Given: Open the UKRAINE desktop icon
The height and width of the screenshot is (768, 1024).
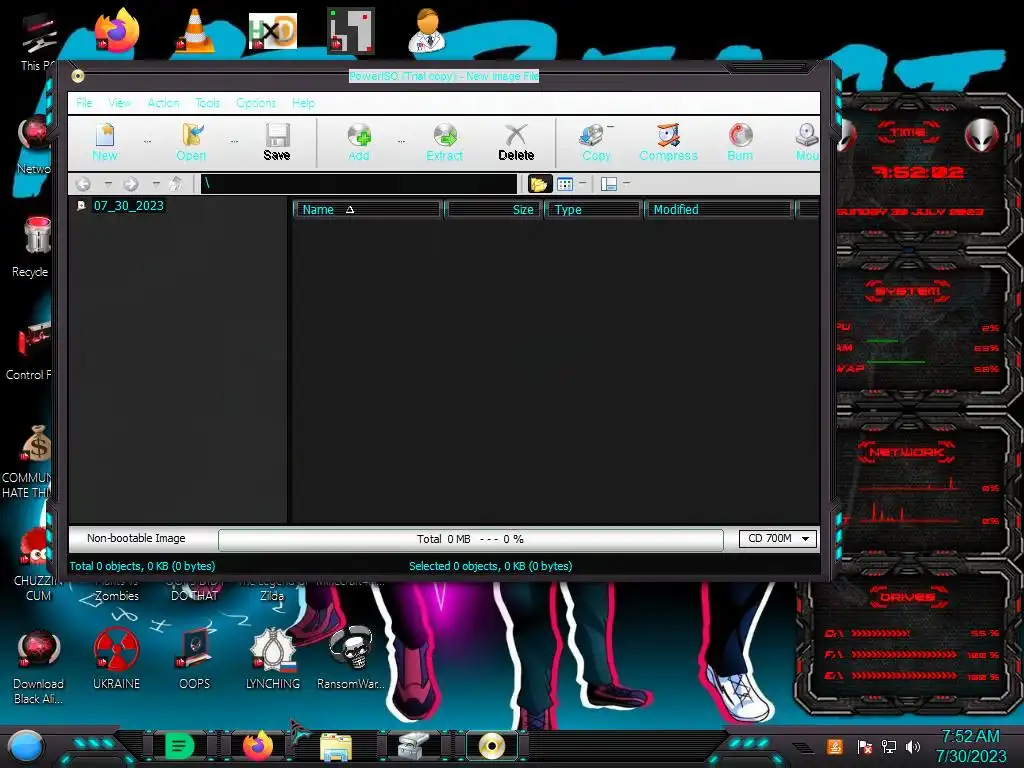Looking at the screenshot, I should click(116, 660).
